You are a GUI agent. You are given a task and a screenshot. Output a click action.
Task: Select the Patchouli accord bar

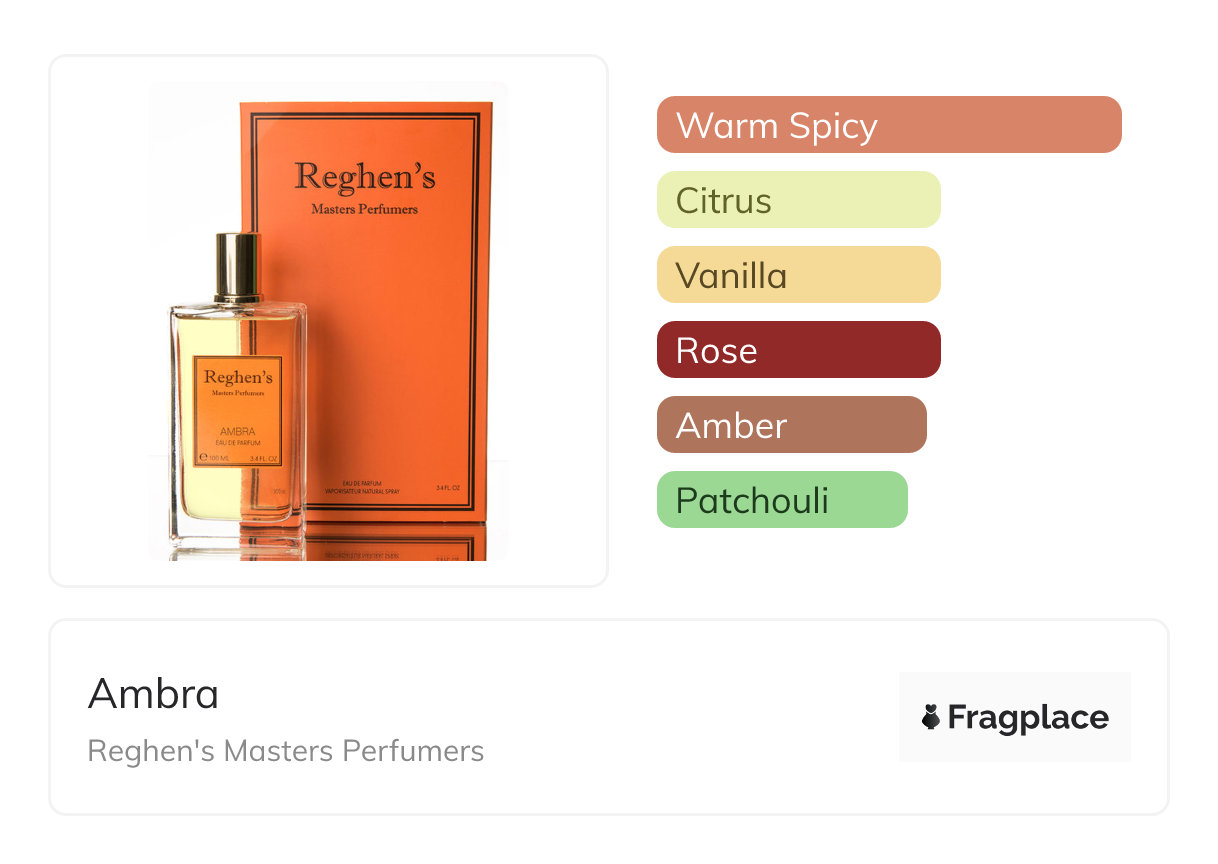click(782, 500)
